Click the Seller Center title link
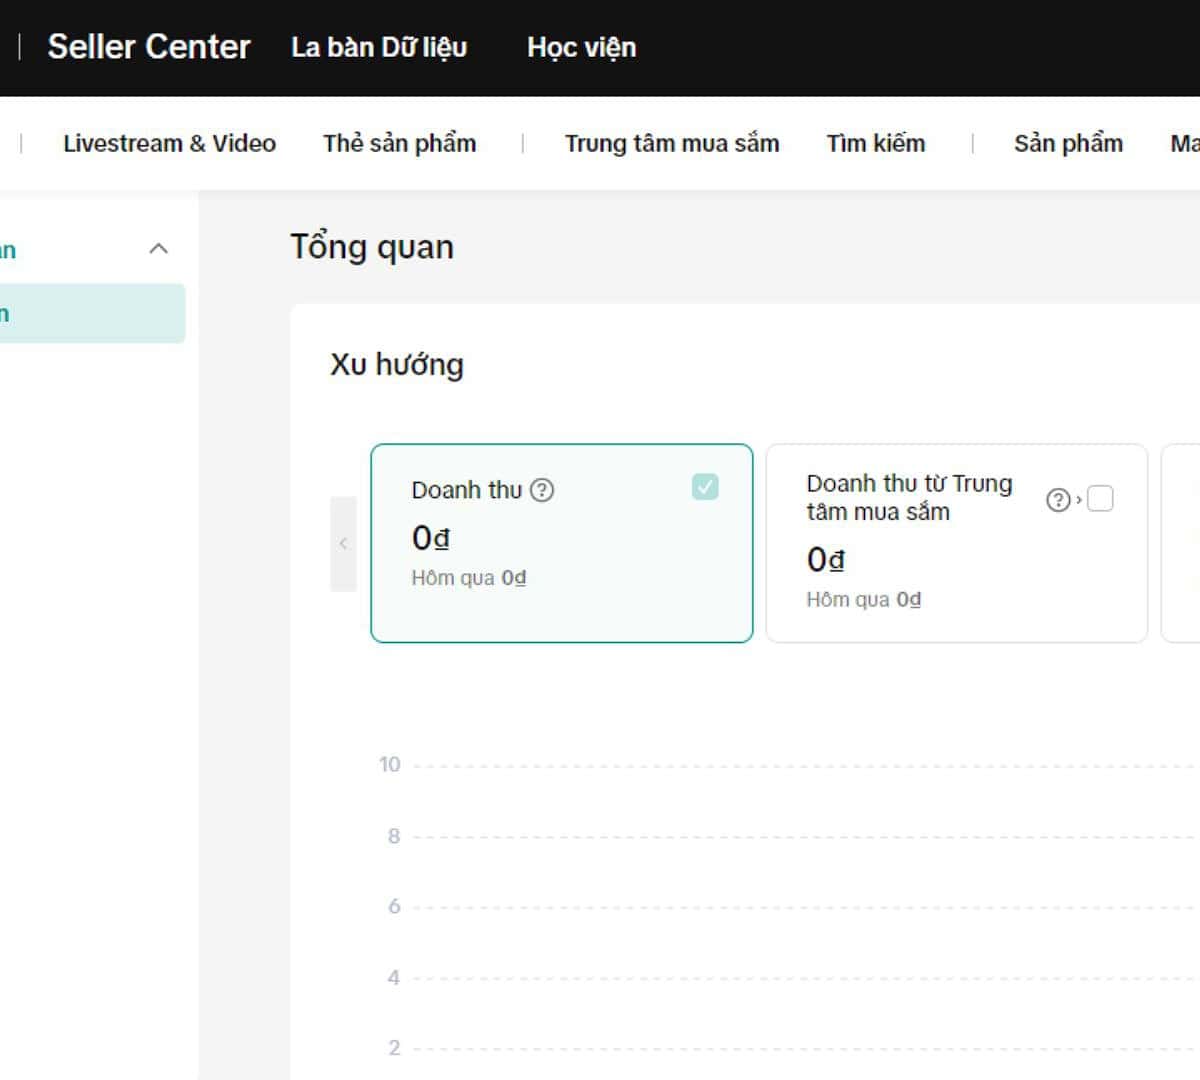1200x1080 pixels. (x=149, y=47)
